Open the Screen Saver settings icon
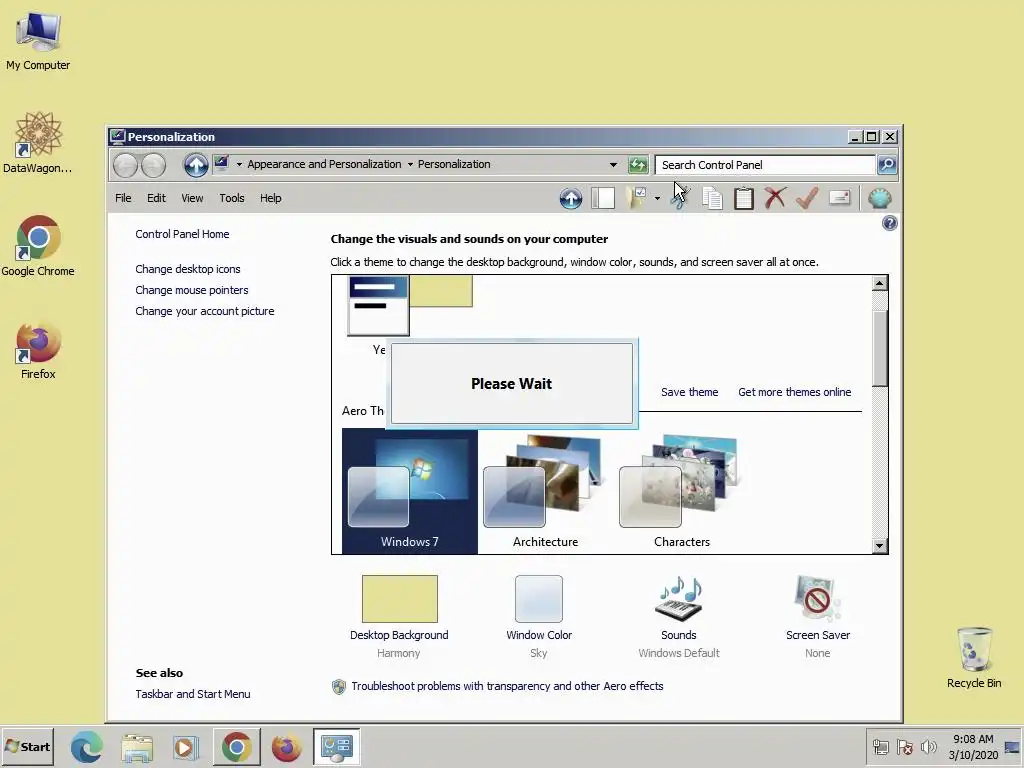This screenshot has width=1024, height=768. click(x=818, y=598)
